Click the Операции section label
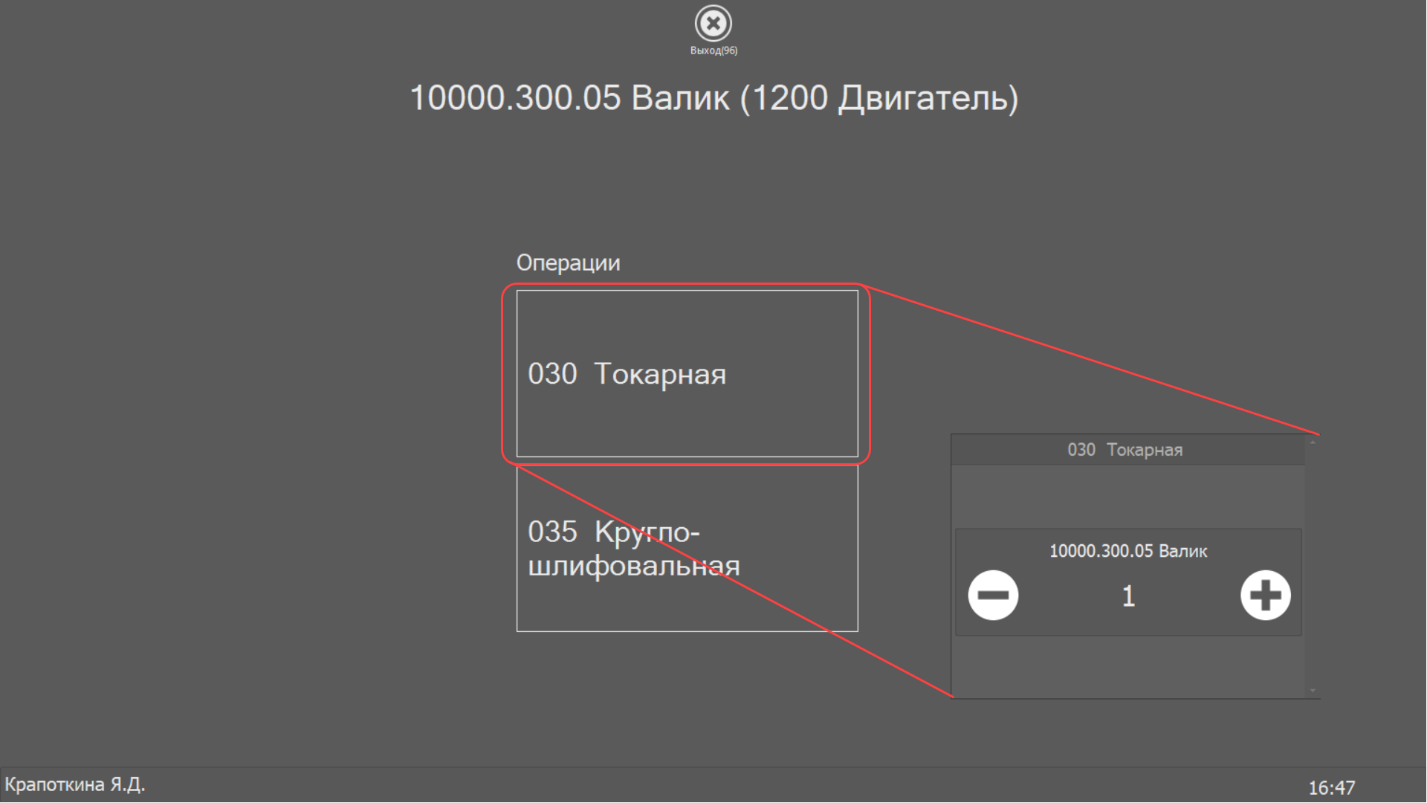1427x803 pixels. click(x=567, y=262)
